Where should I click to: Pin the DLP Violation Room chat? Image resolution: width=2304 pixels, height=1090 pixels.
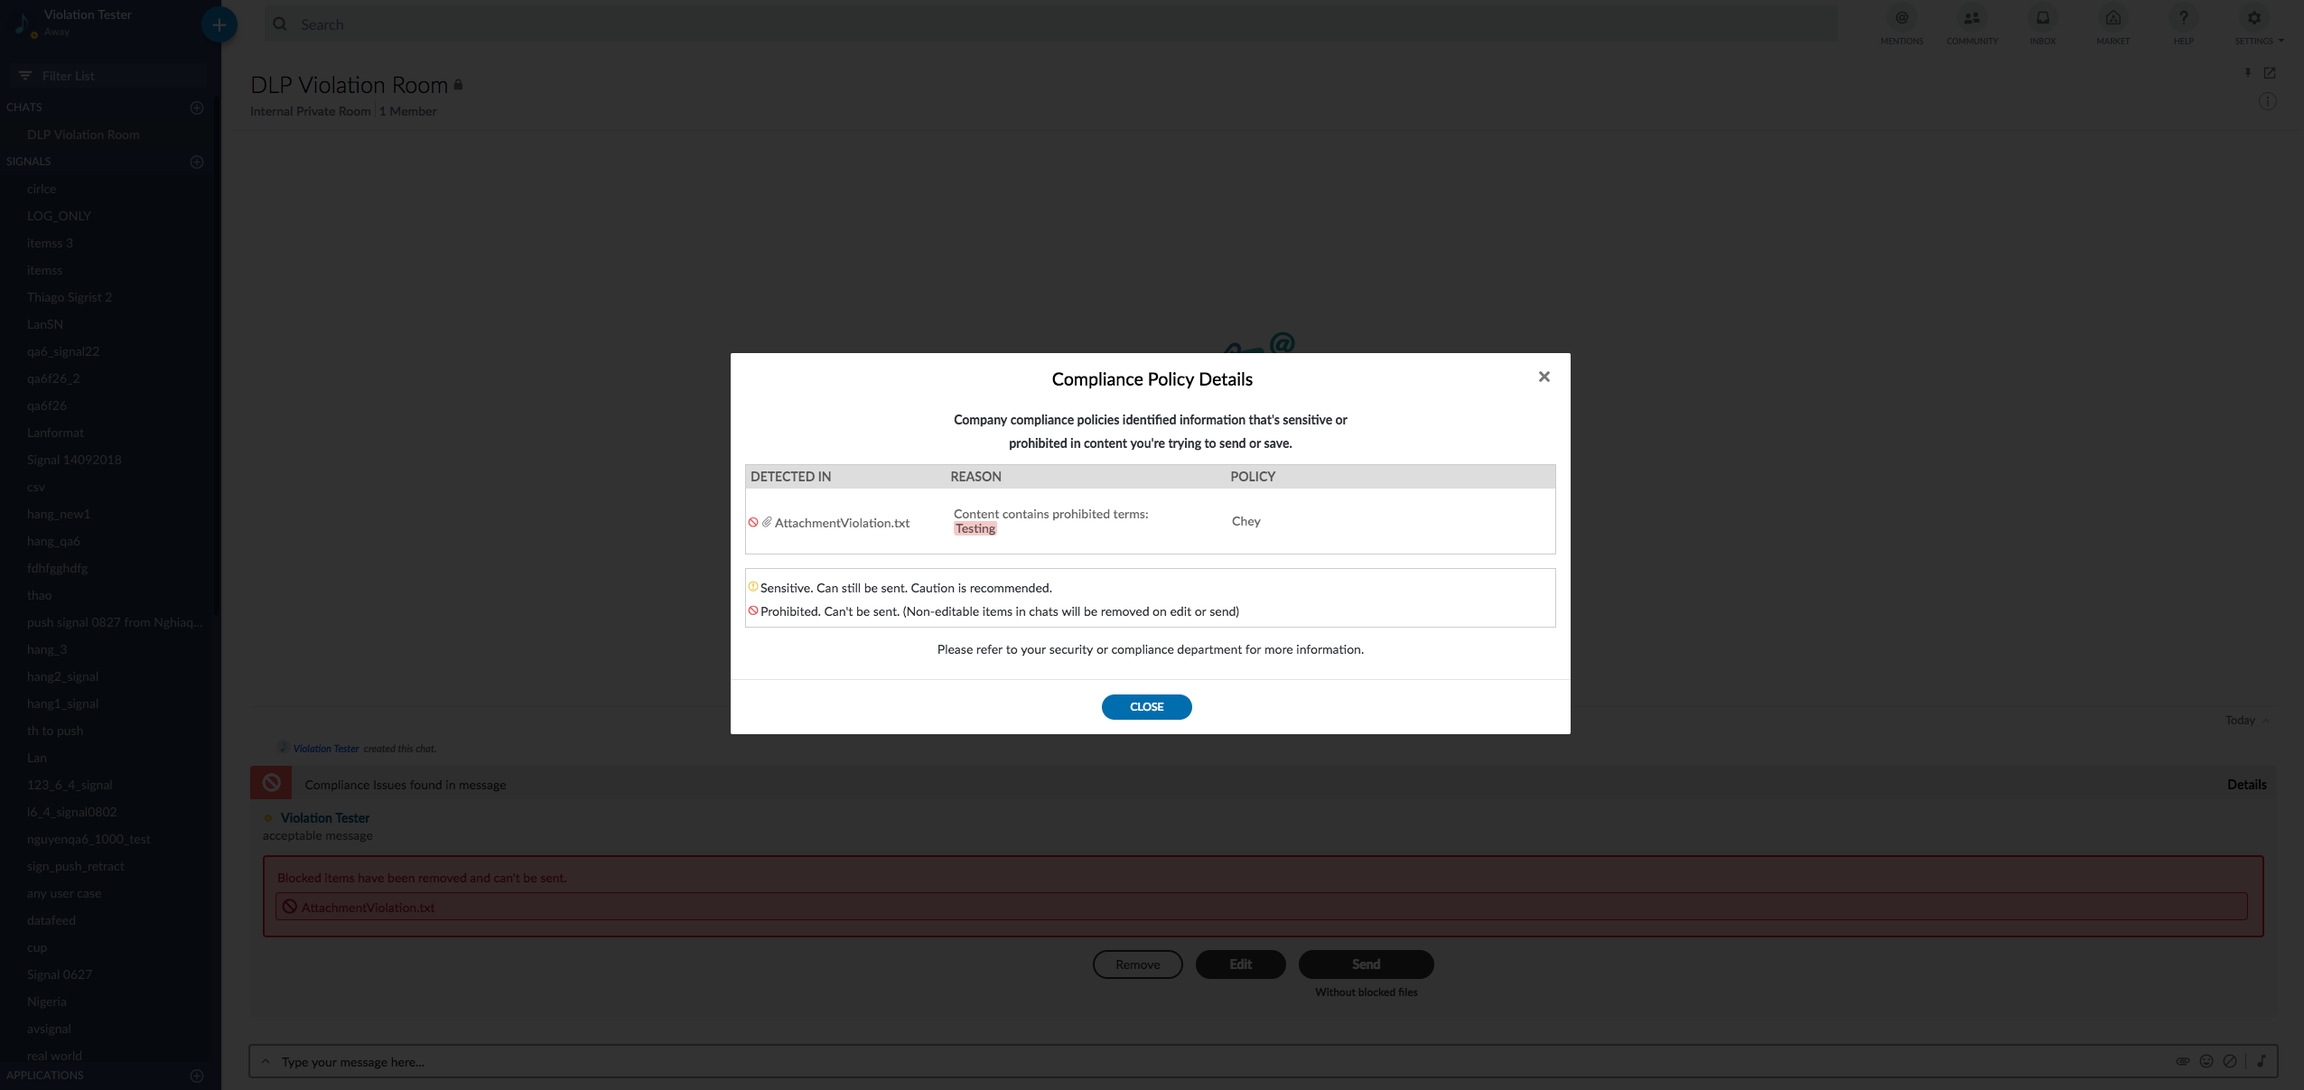point(2247,73)
